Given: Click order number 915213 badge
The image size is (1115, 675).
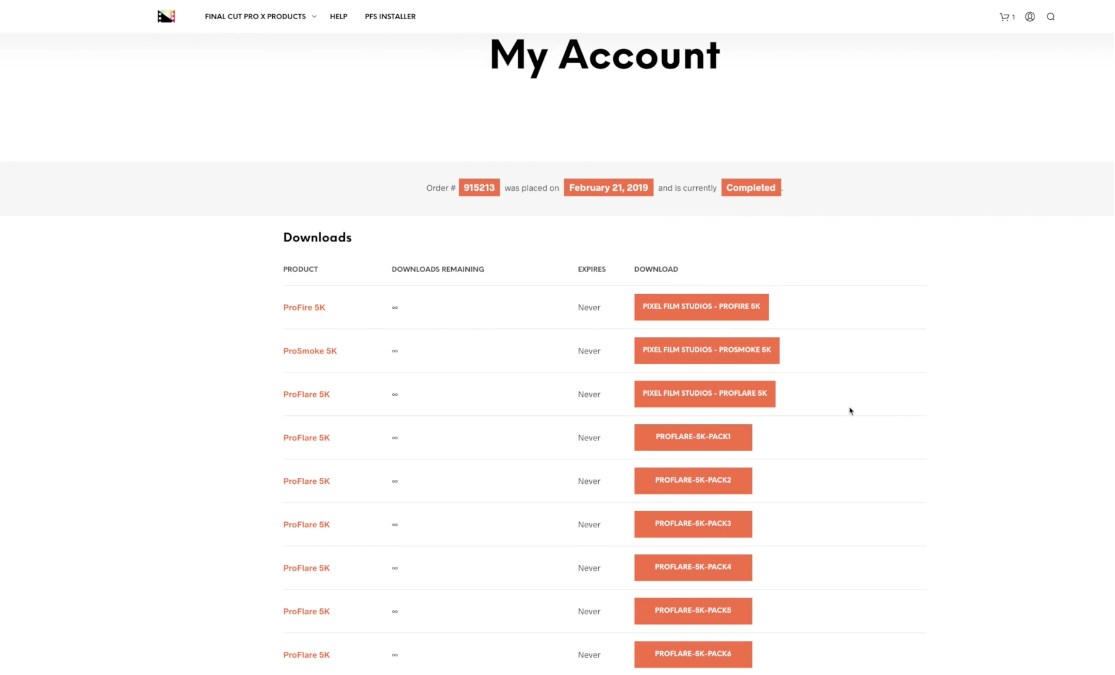Looking at the screenshot, I should [479, 188].
